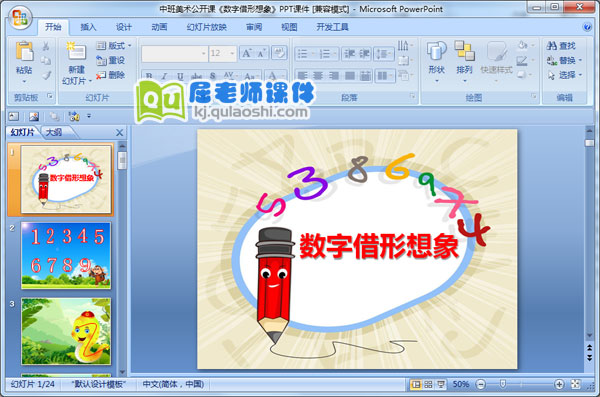Screen dimensions: 600x397
Task: Switch to the 视图 ribbon tab
Action: tap(289, 27)
